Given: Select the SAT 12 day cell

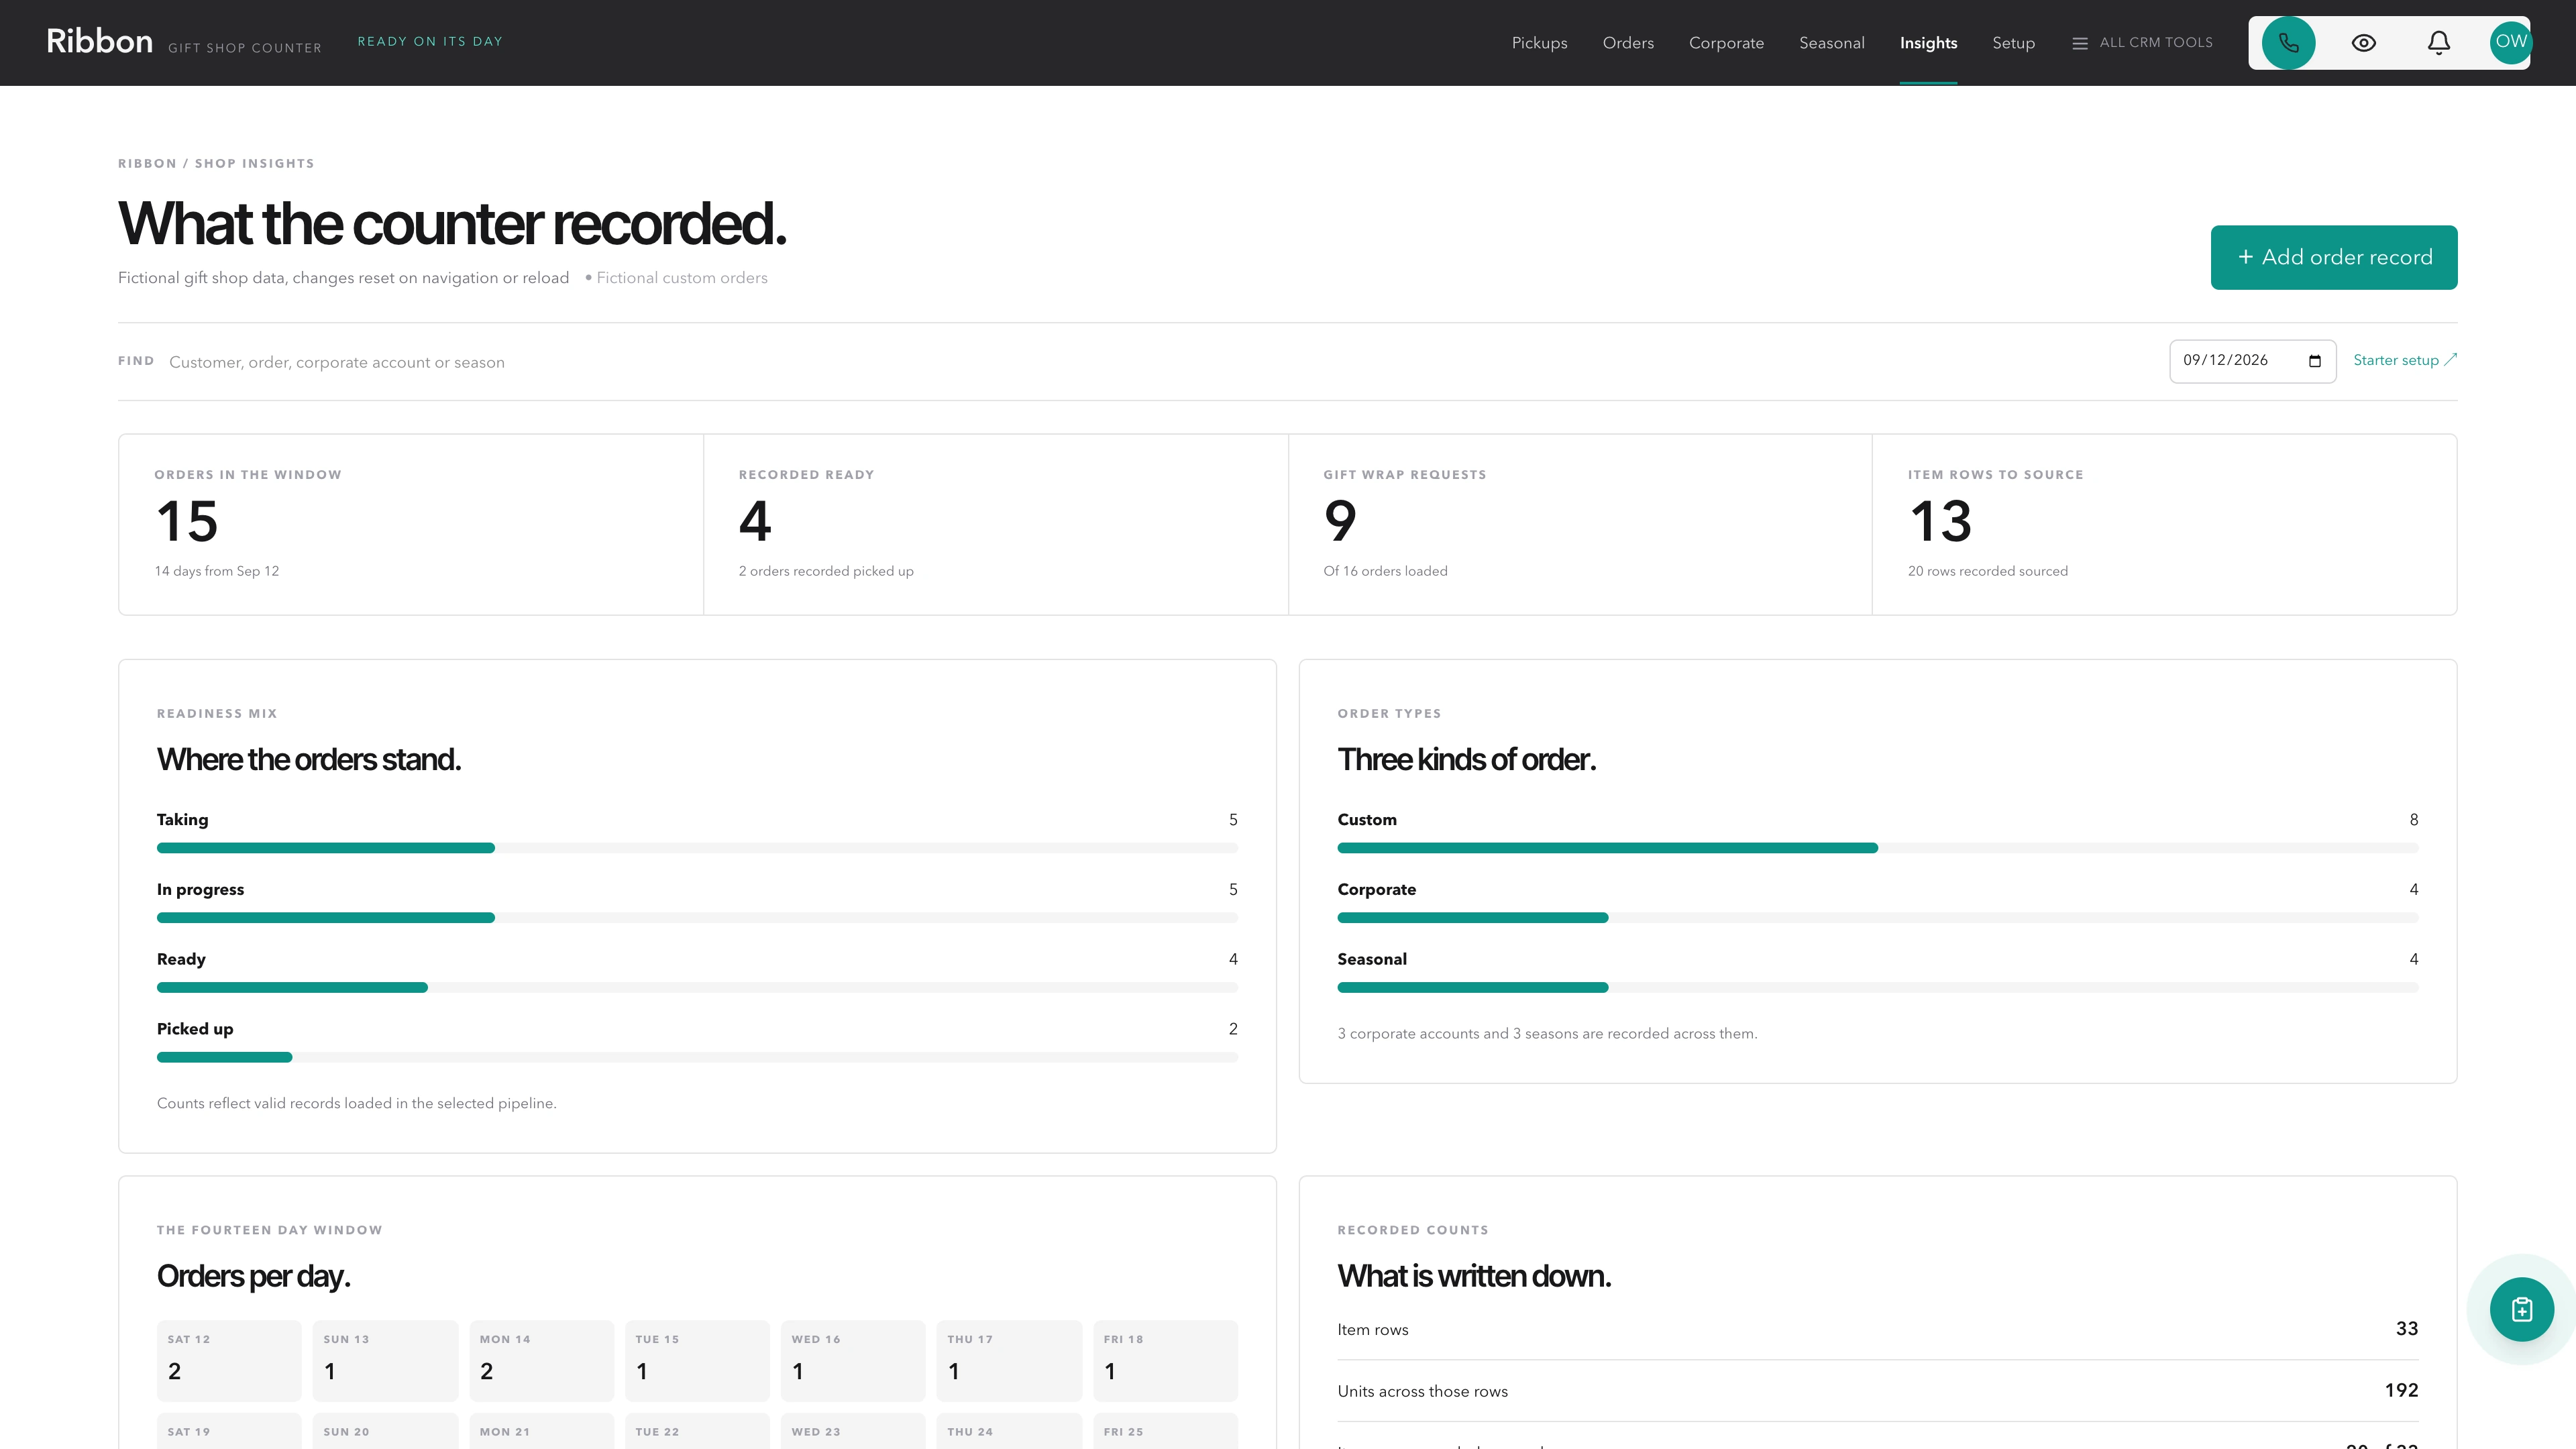Looking at the screenshot, I should (229, 1360).
